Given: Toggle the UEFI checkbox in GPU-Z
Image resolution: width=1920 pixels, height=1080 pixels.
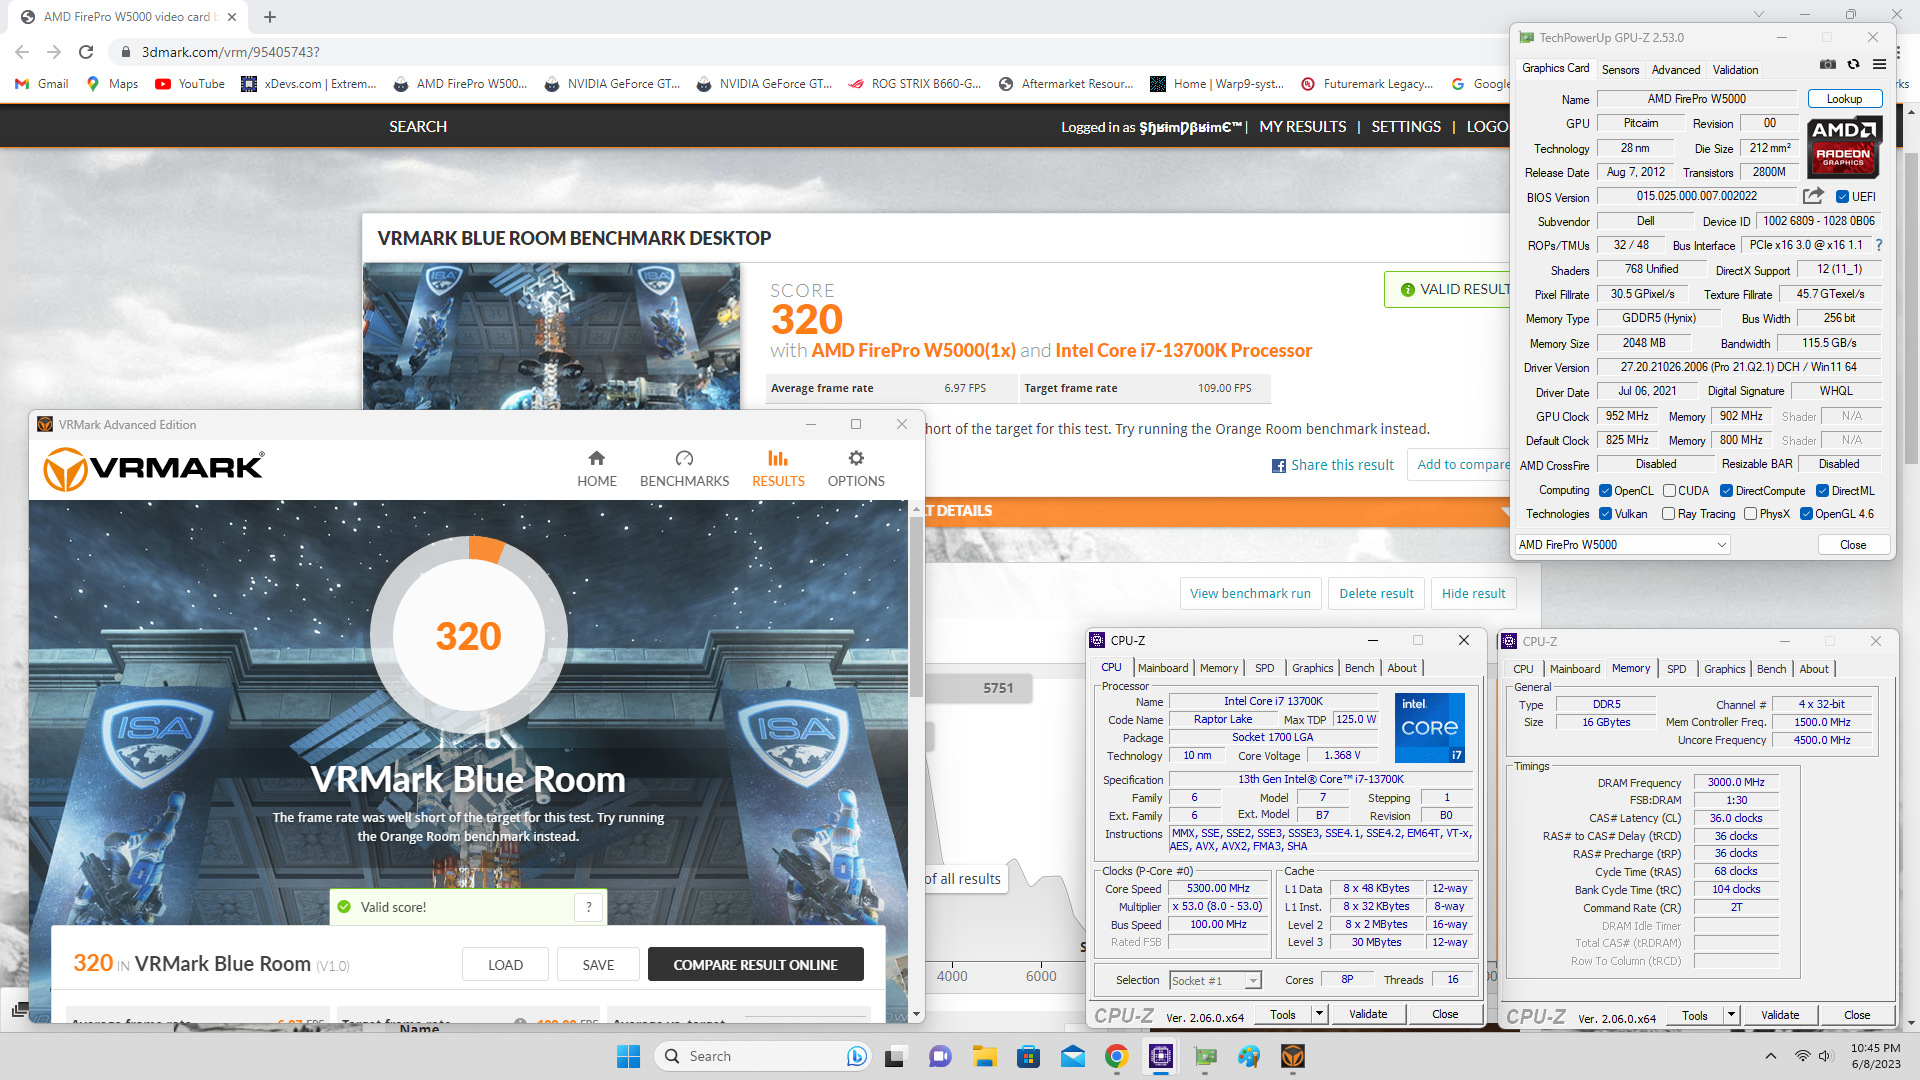Looking at the screenshot, I should pyautogui.click(x=1842, y=197).
